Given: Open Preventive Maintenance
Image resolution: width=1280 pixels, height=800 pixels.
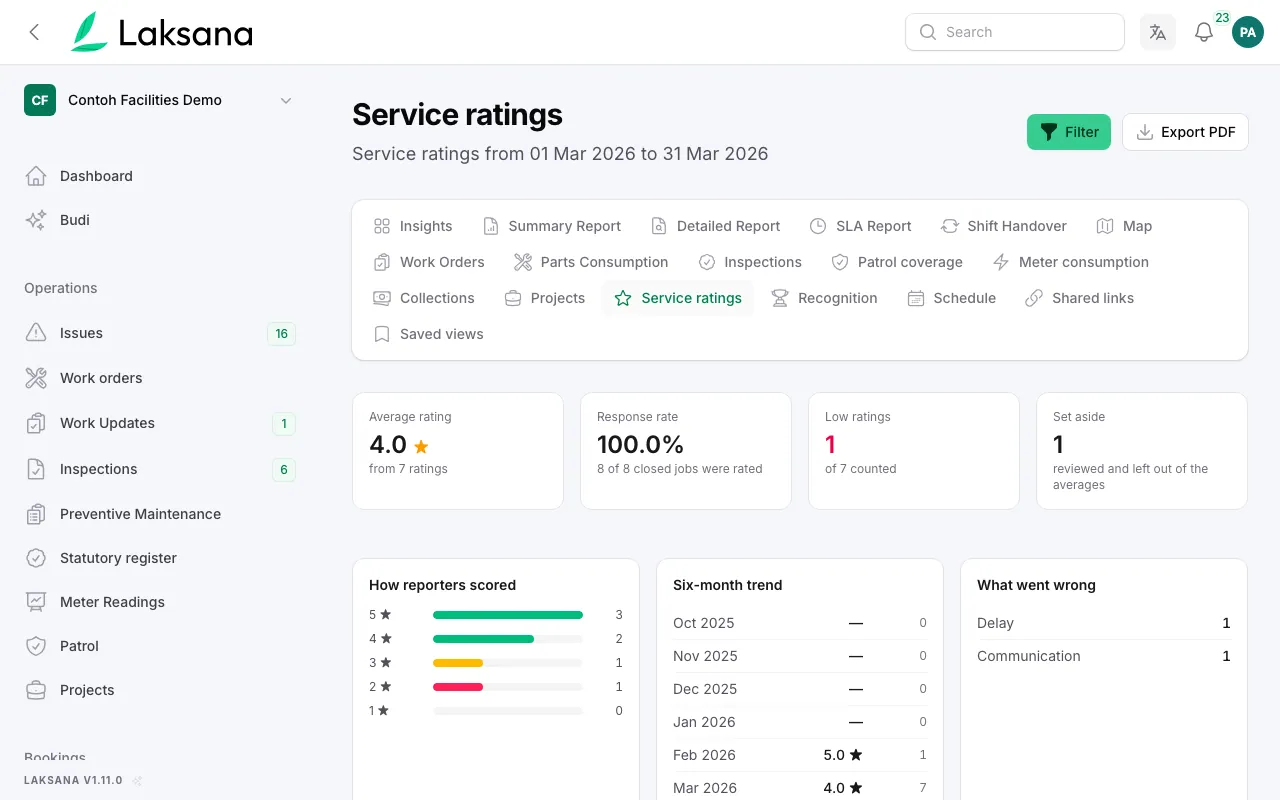Looking at the screenshot, I should [x=160, y=514].
